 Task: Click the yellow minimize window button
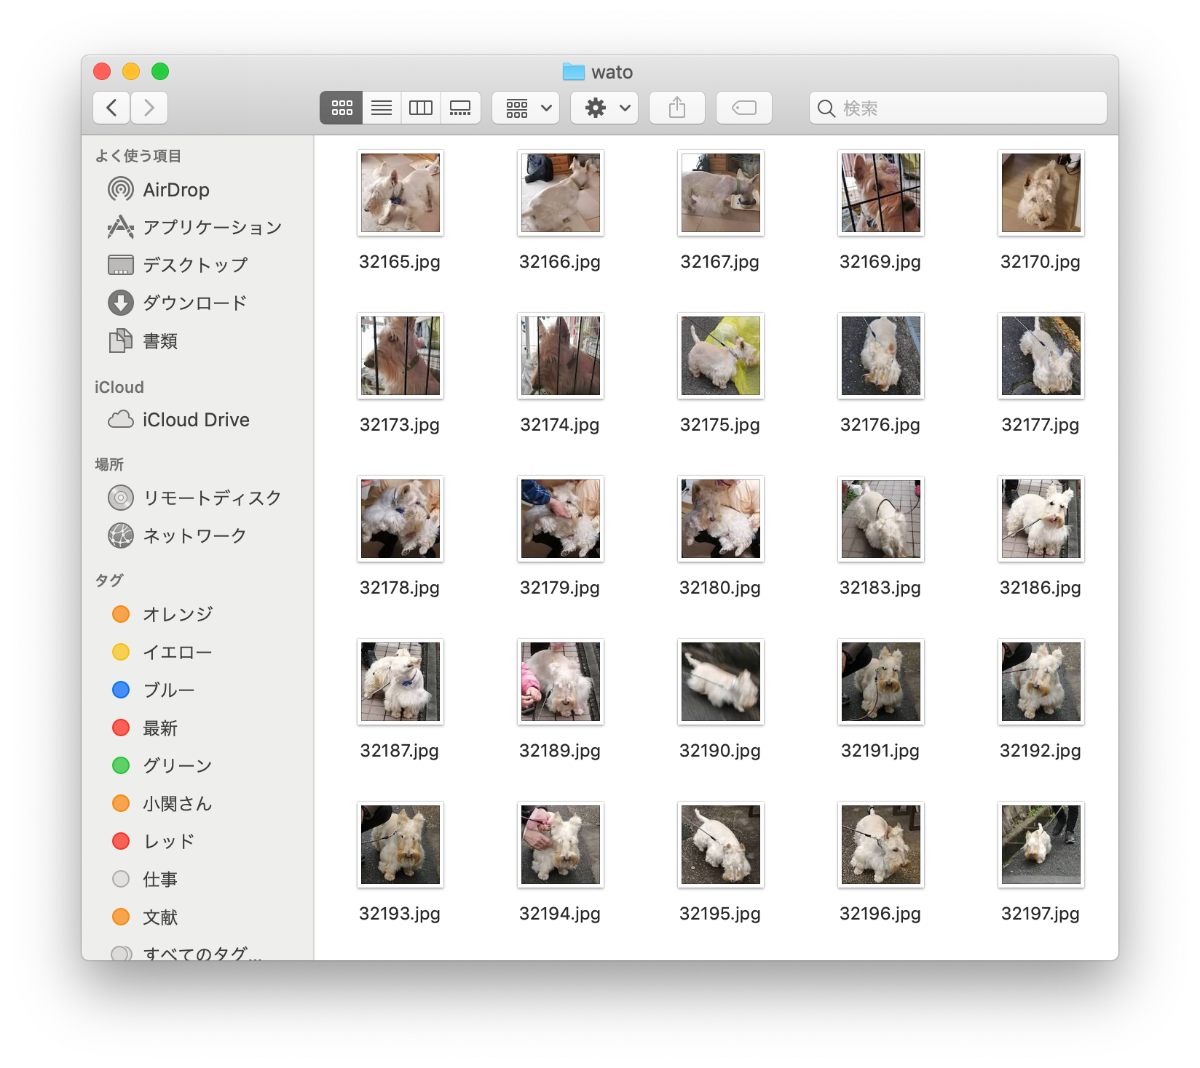[x=131, y=71]
